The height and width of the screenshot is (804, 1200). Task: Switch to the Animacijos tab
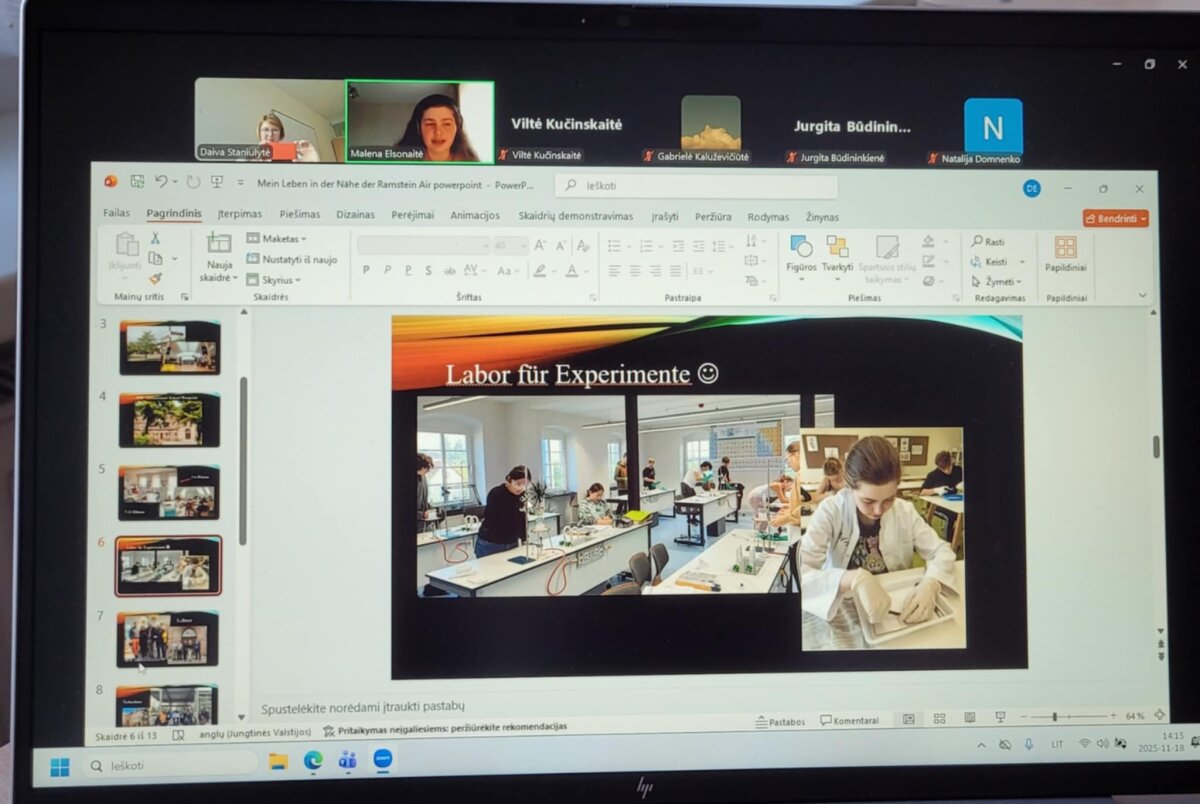point(475,215)
